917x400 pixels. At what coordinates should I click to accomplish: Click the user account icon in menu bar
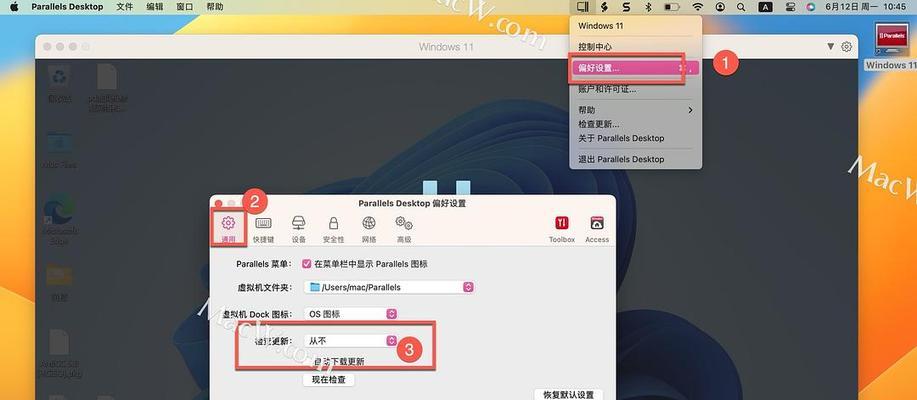(x=720, y=7)
